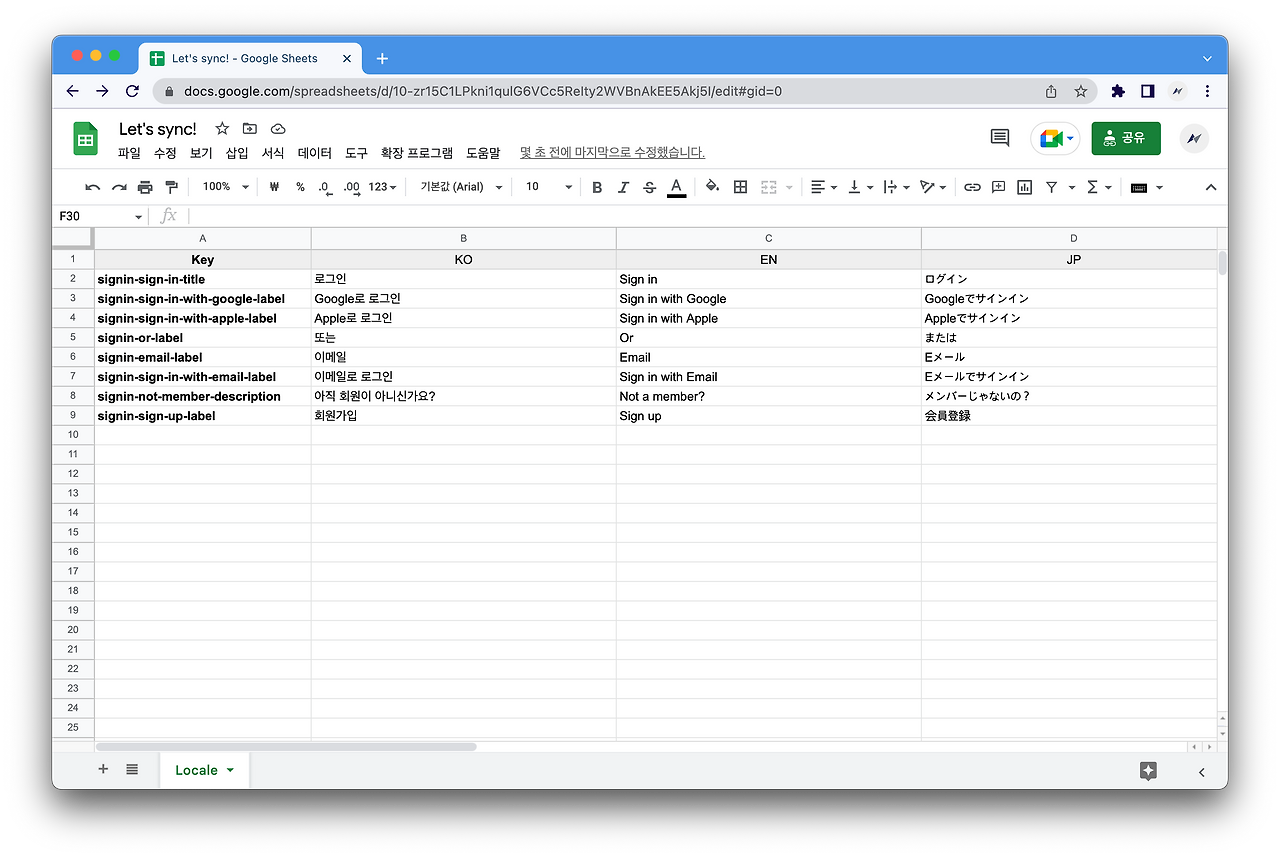Go to Sheets home via logo
Screen dimensions: 1280x858
tap(86, 139)
